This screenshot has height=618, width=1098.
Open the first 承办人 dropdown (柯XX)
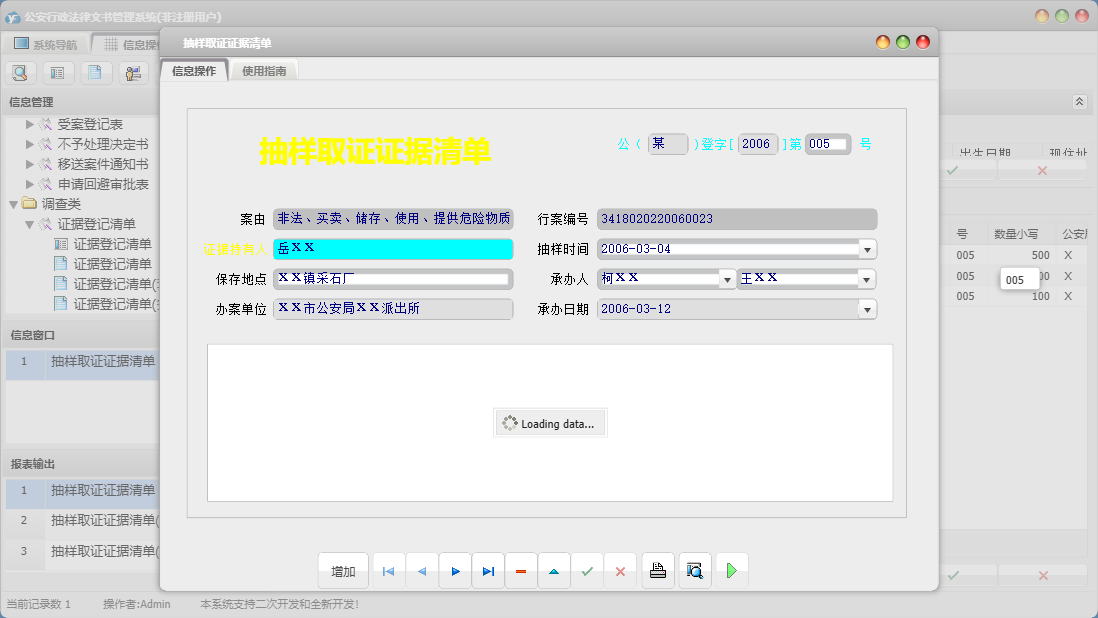[727, 279]
